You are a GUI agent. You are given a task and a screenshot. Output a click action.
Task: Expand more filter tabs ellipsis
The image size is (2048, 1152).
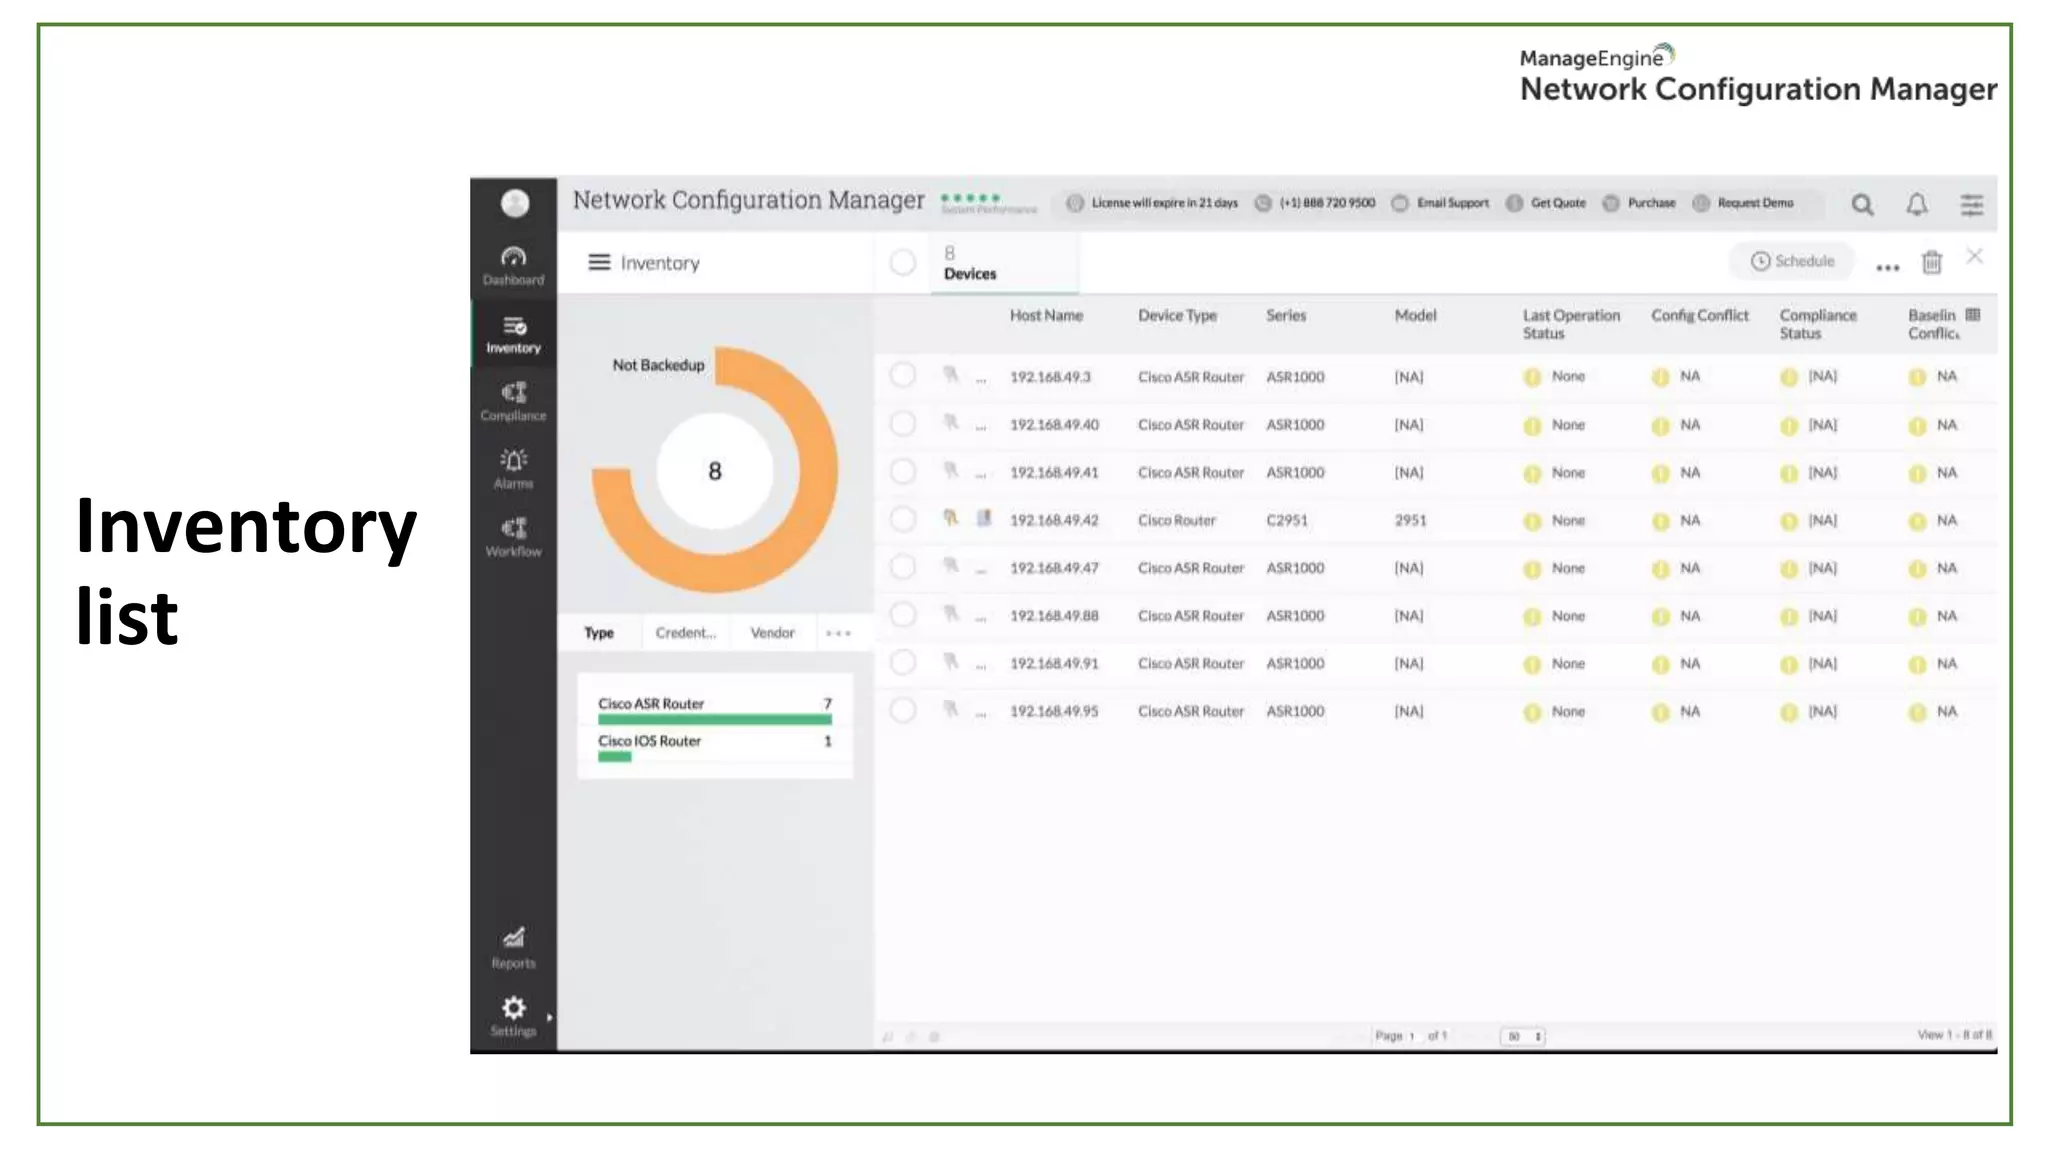[x=838, y=633]
